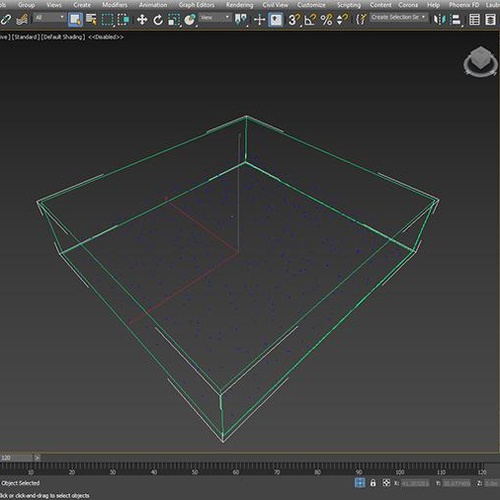
Task: Open the Select by Name dialog
Action: (x=91, y=20)
